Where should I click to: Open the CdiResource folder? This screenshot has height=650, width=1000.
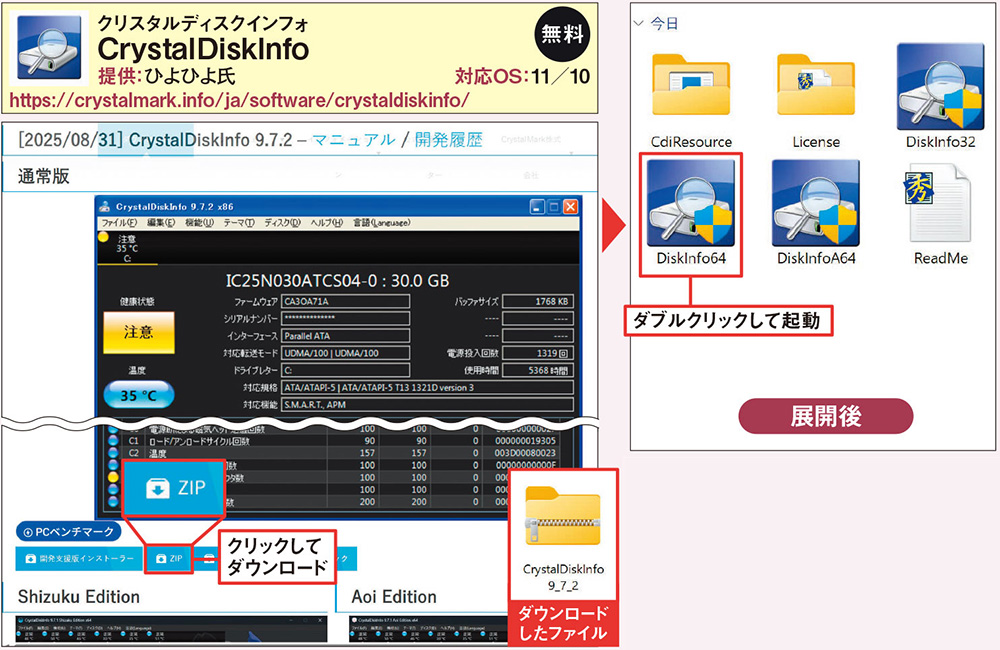691,86
